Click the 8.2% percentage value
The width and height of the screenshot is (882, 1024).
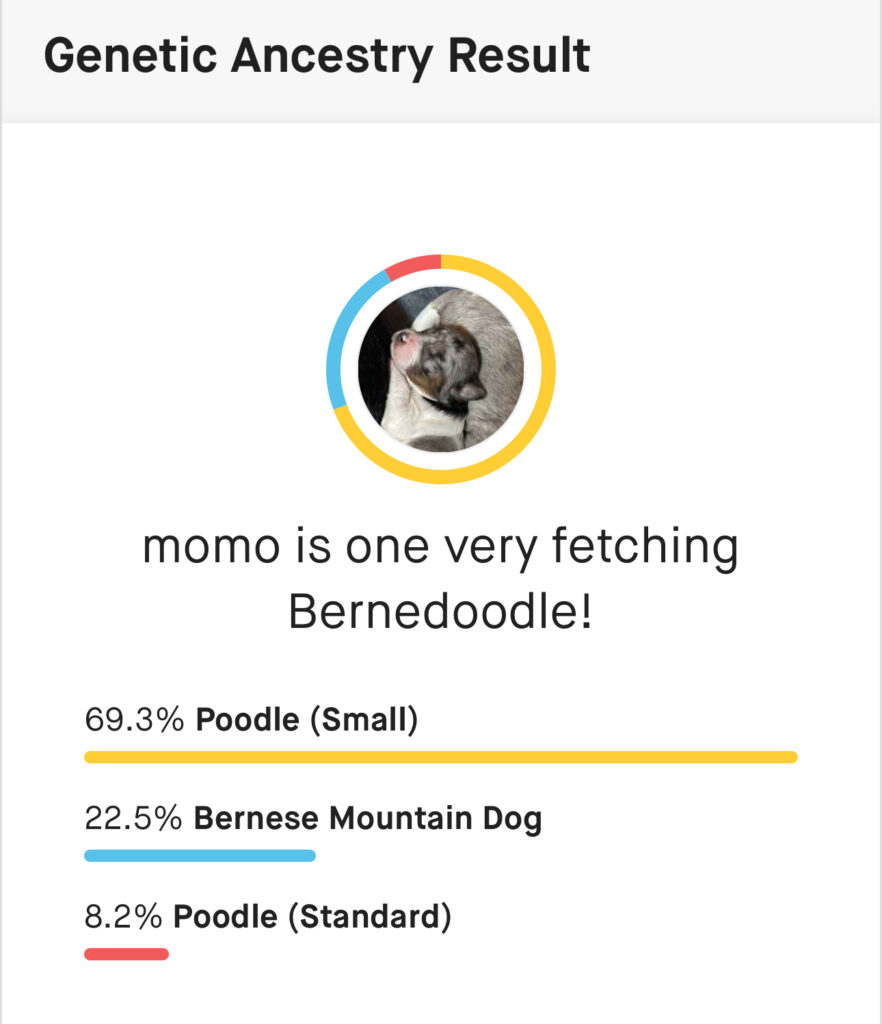124,916
